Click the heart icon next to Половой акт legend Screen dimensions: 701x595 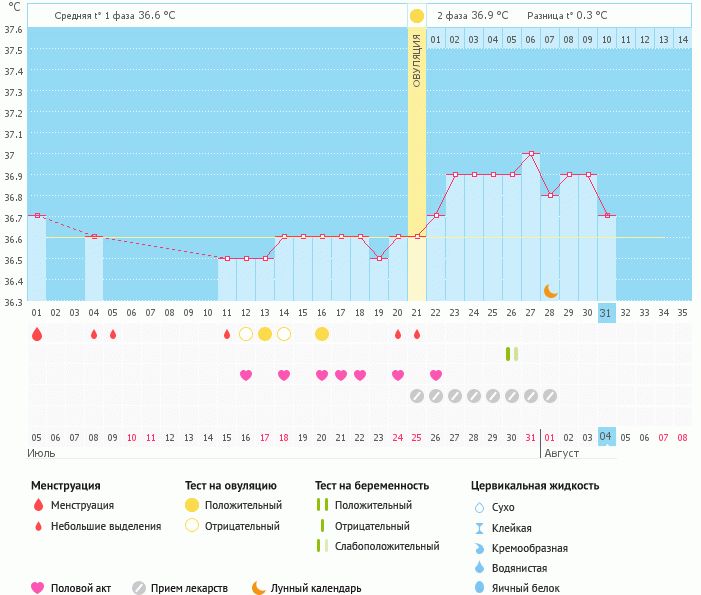[38, 588]
